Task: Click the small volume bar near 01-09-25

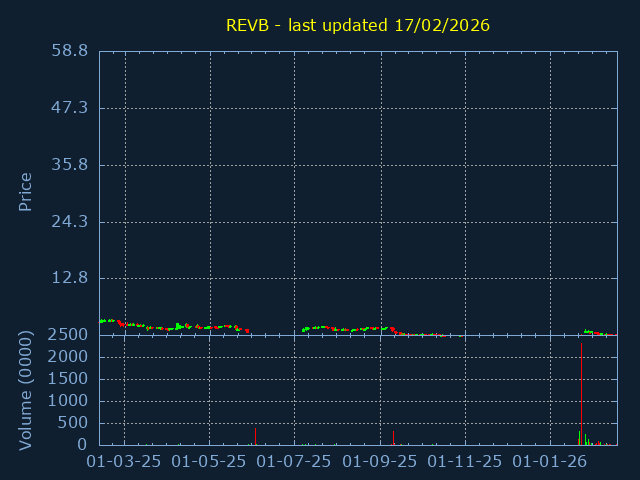Action: coord(393,439)
